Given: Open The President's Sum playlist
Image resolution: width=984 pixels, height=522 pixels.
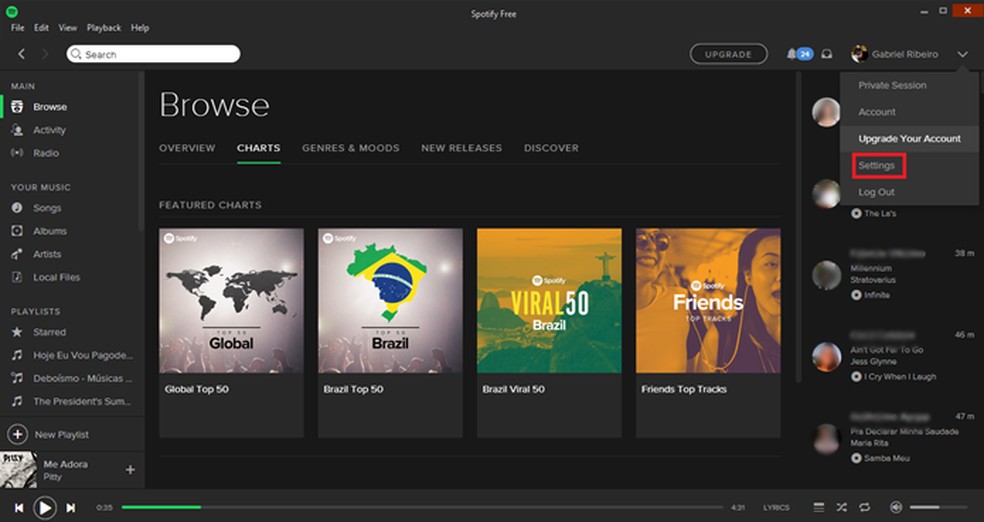Looking at the screenshot, I should click(x=82, y=402).
